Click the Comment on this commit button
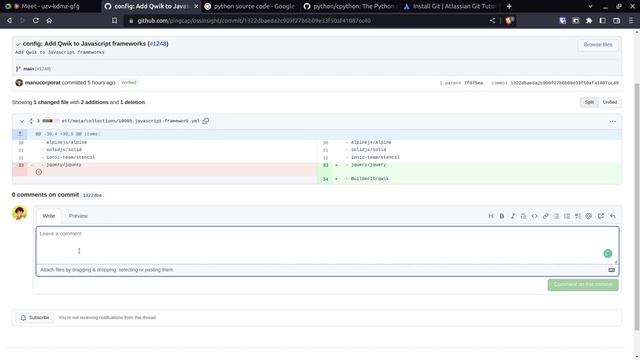 click(x=583, y=284)
